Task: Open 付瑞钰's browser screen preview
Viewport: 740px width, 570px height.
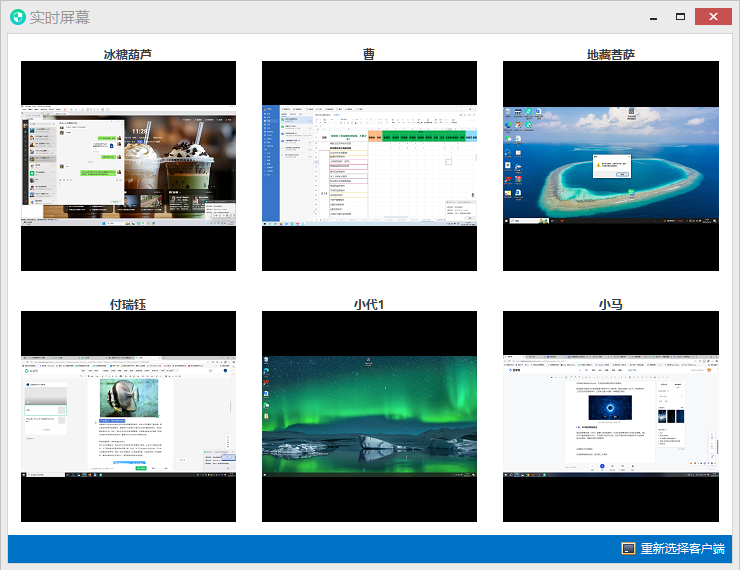Action: [128, 416]
